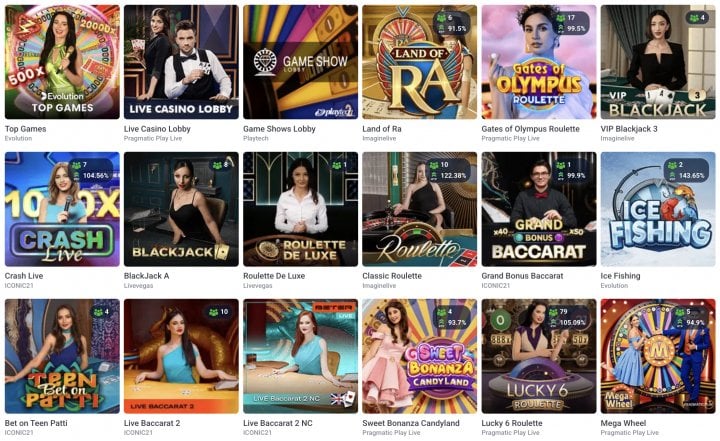Click the player count badge on BlackJack A
This screenshot has width=720, height=441.
(x=220, y=164)
